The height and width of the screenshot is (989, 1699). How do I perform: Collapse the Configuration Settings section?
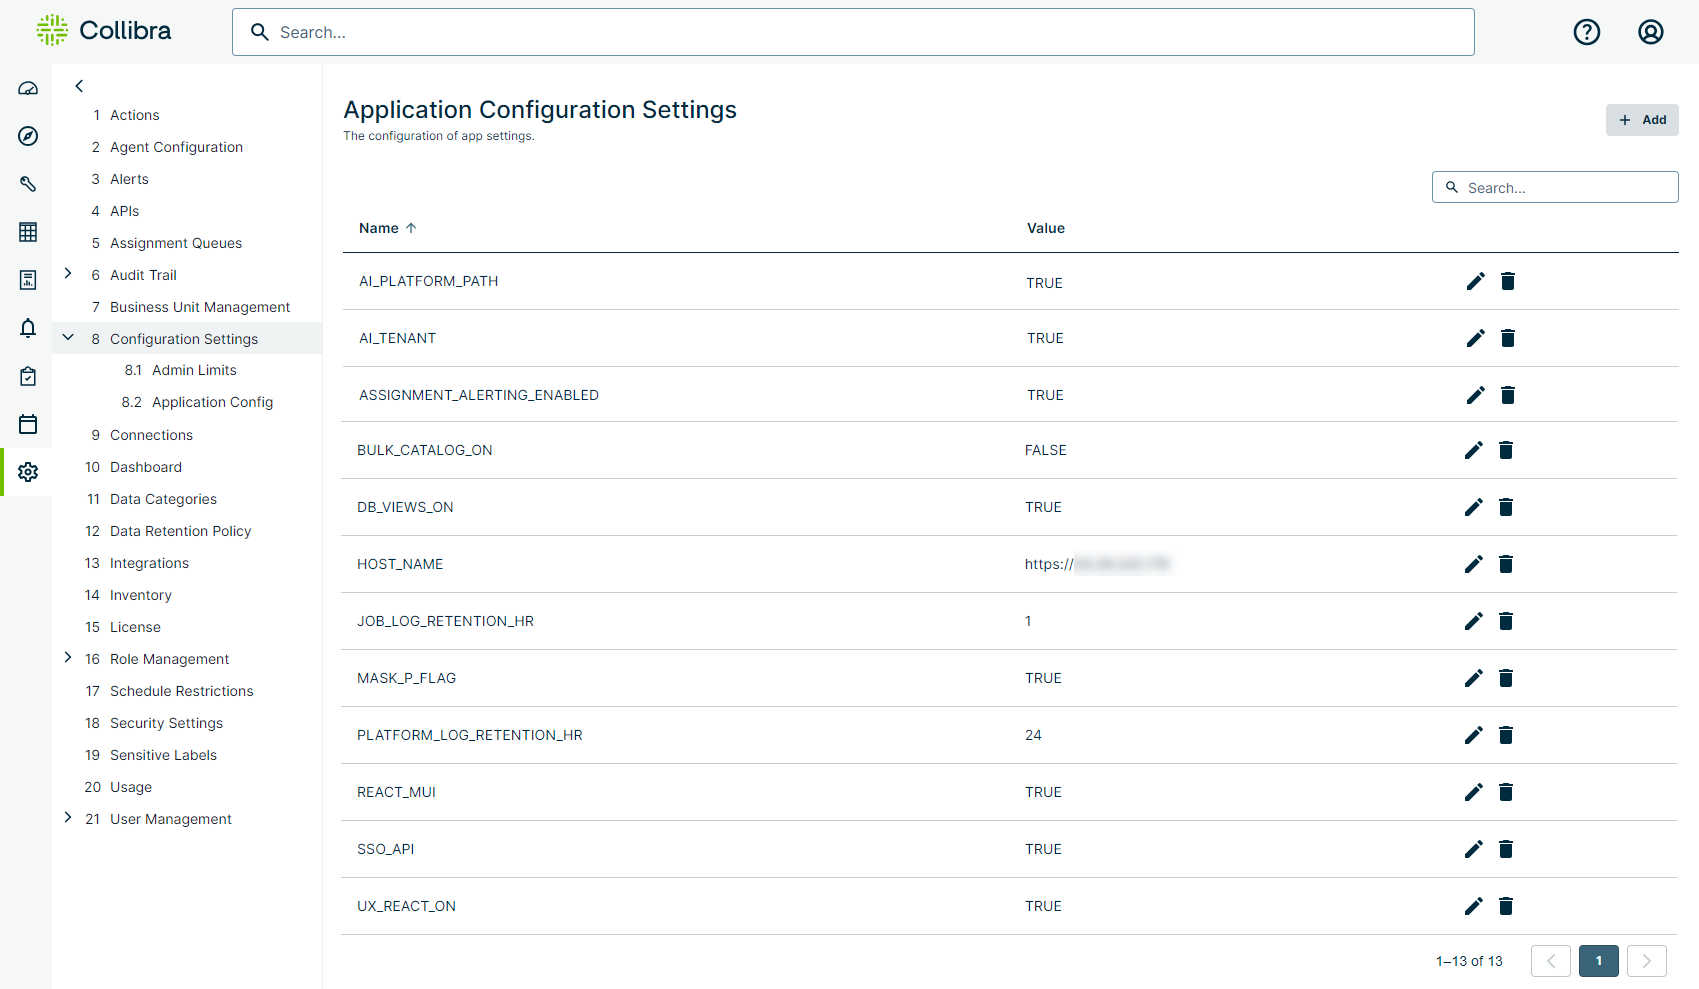(68, 338)
